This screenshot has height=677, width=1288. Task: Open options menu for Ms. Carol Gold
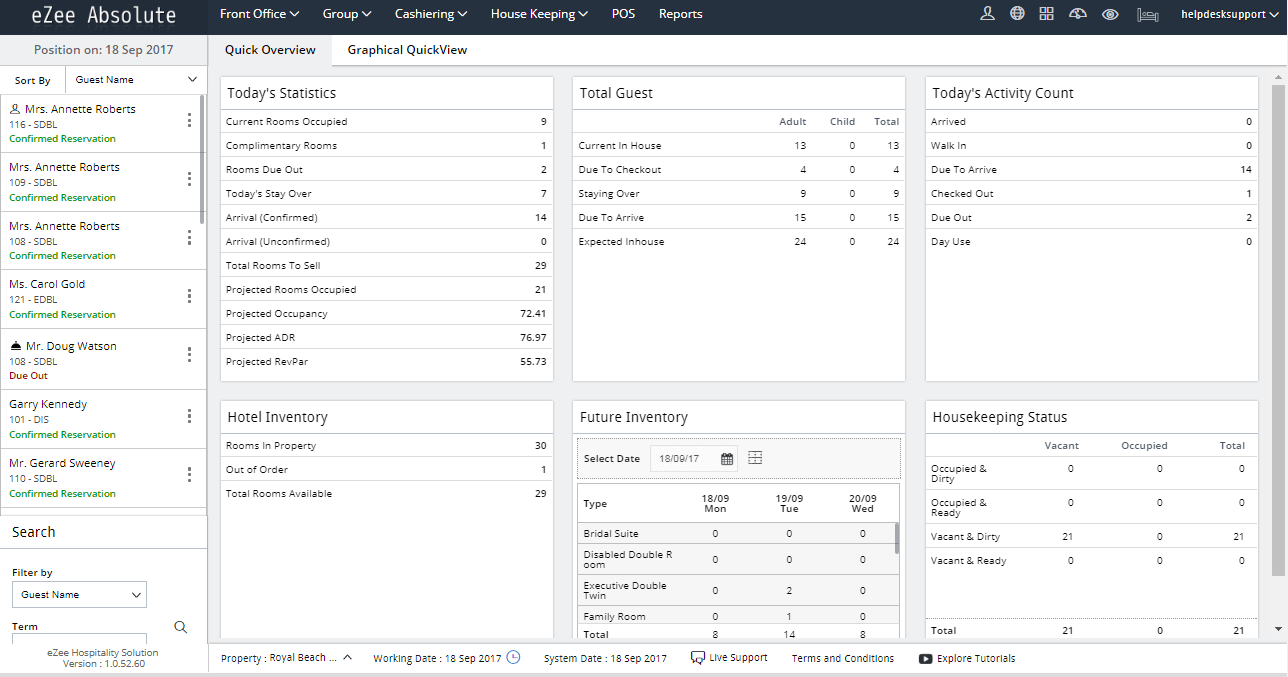pos(189,296)
